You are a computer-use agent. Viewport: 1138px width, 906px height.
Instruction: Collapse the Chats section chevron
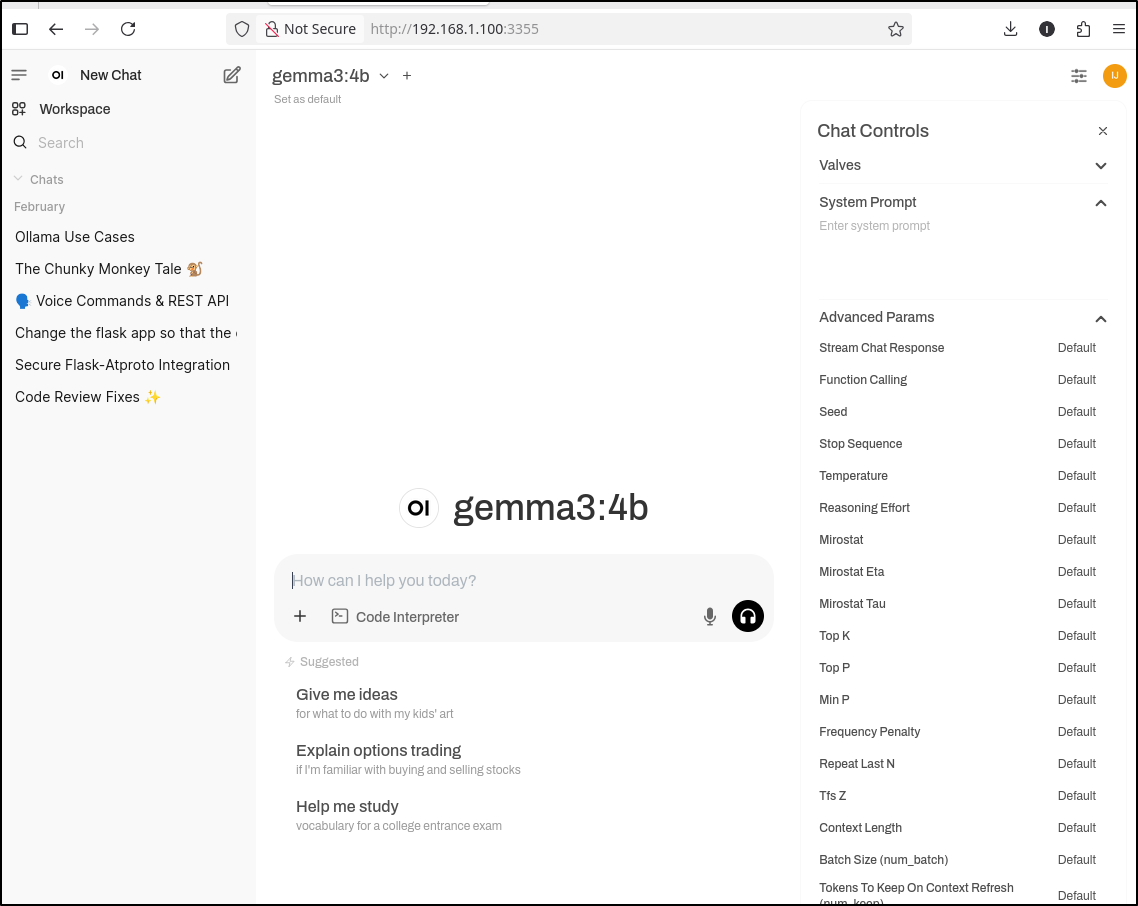pyautogui.click(x=18, y=179)
